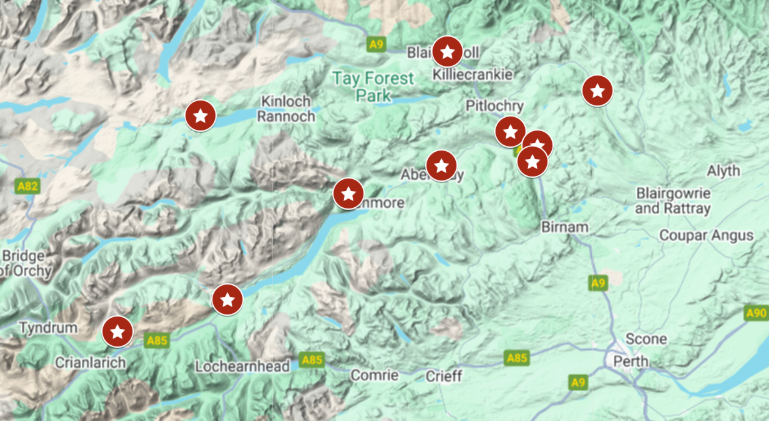Screen dimensions: 769x421
Task: Click the A82 road shield
Action: pyautogui.click(x=27, y=186)
